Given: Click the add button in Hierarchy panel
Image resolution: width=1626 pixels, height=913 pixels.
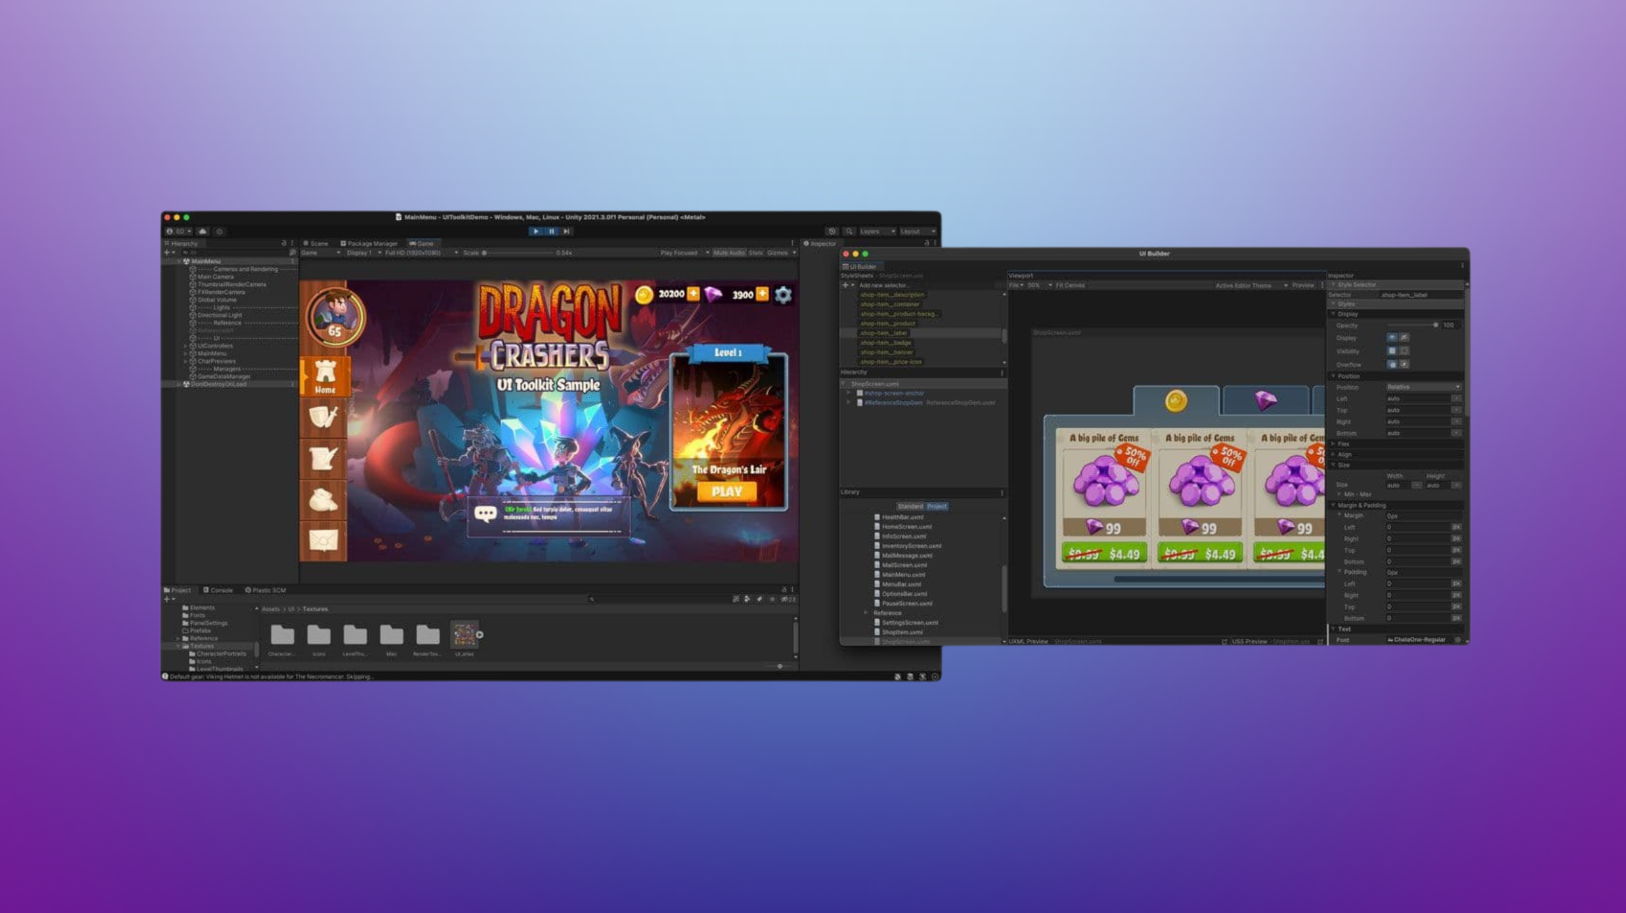Looking at the screenshot, I should 168,253.
